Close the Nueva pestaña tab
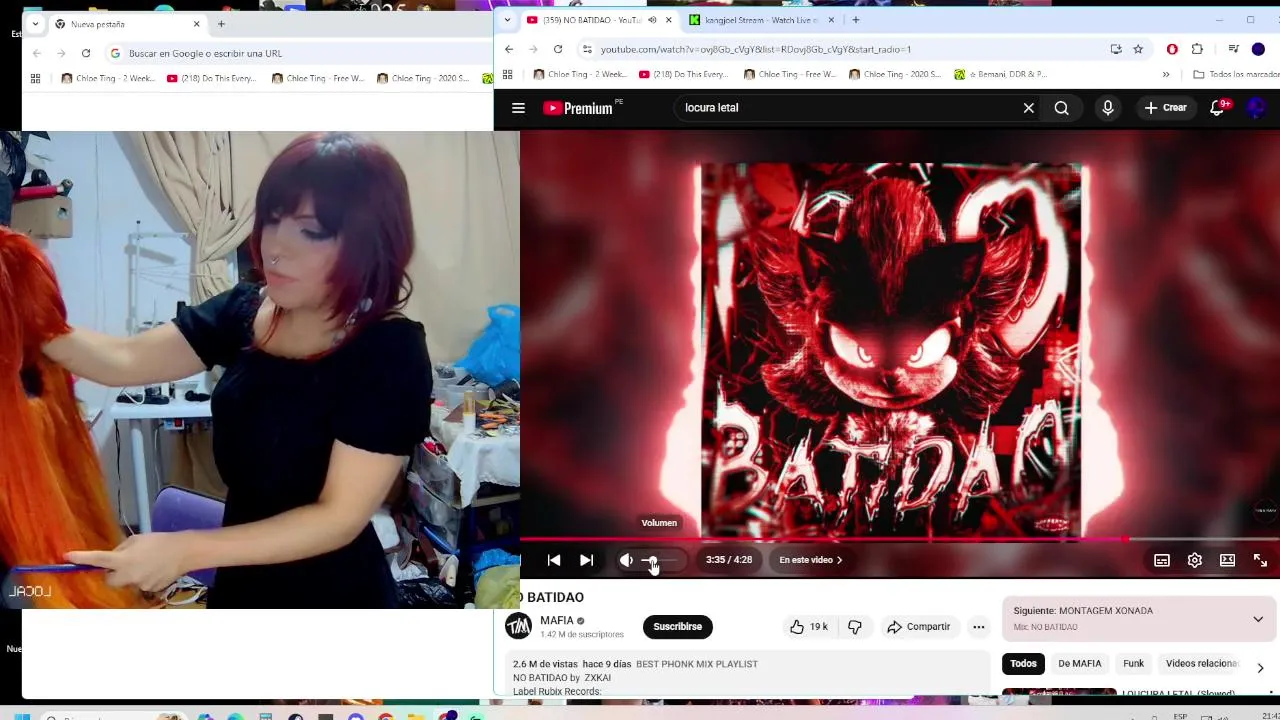The height and width of the screenshot is (720, 1280). (196, 24)
